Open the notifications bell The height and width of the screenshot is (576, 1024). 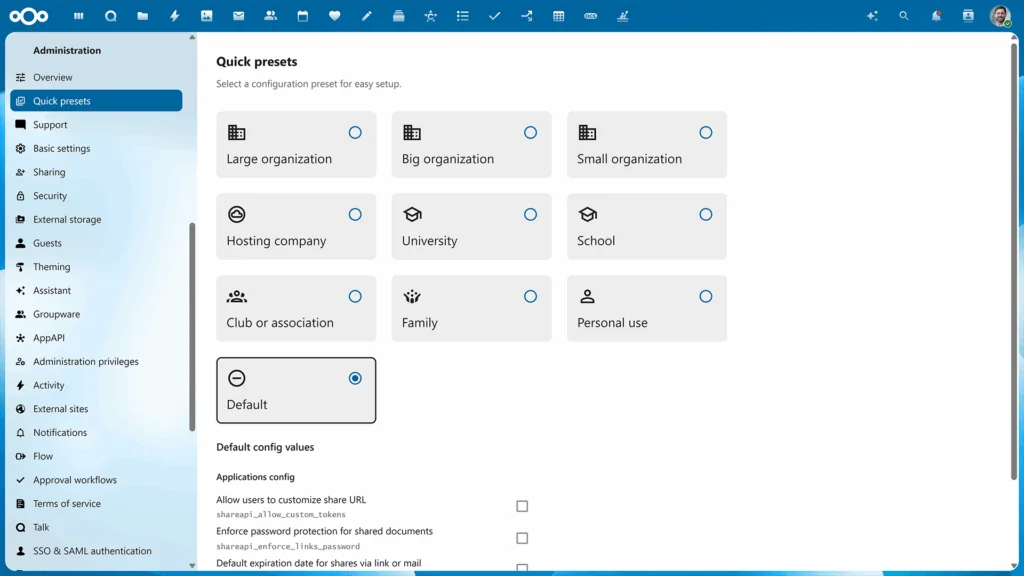tap(936, 16)
